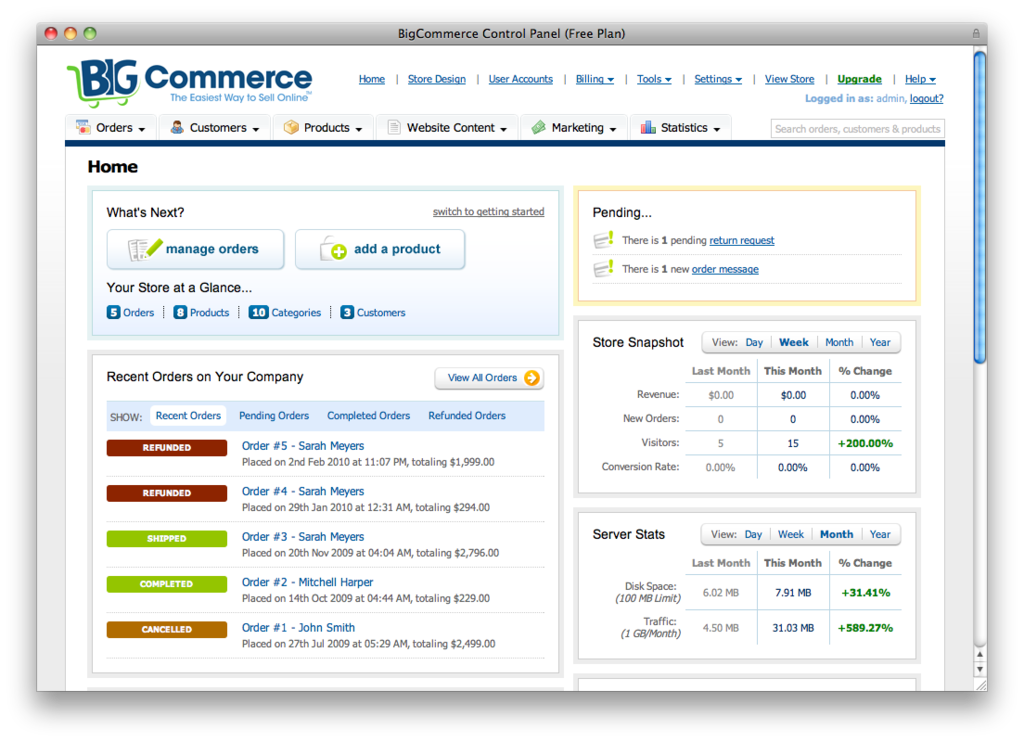Expand the Settings dropdown menu
This screenshot has height=742, width=1024.
pos(718,79)
